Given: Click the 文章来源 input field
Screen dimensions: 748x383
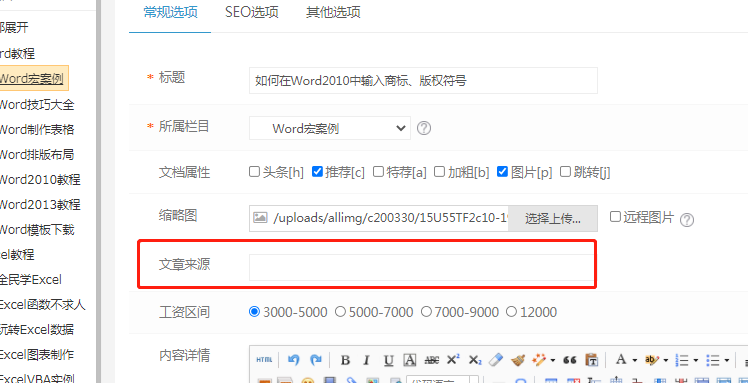Looking at the screenshot, I should 422,267.
